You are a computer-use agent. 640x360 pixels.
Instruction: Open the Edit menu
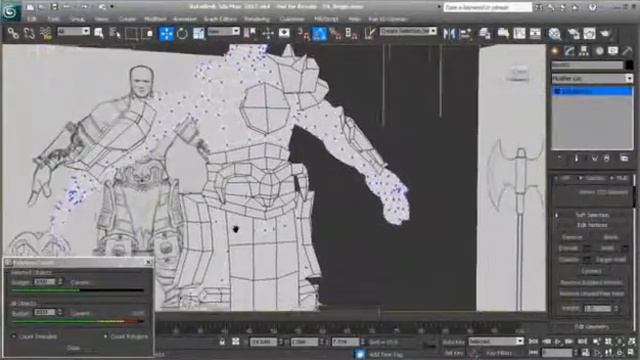tap(31, 19)
